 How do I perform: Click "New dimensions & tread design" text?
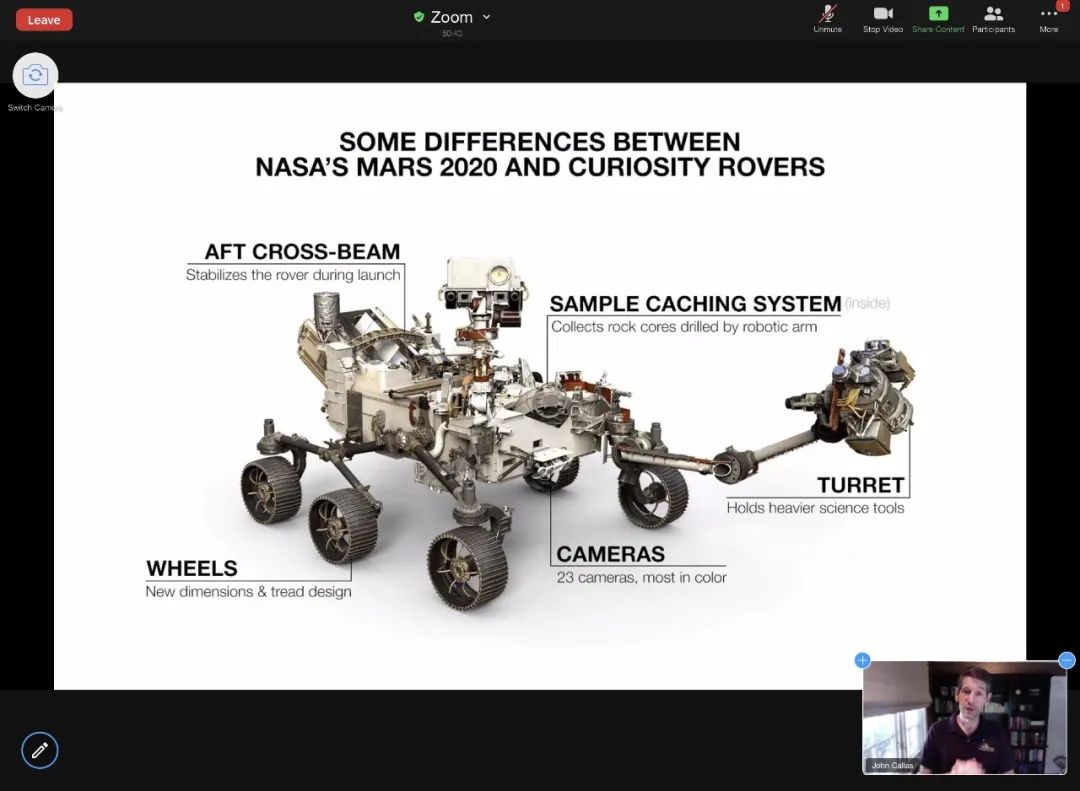[248, 592]
